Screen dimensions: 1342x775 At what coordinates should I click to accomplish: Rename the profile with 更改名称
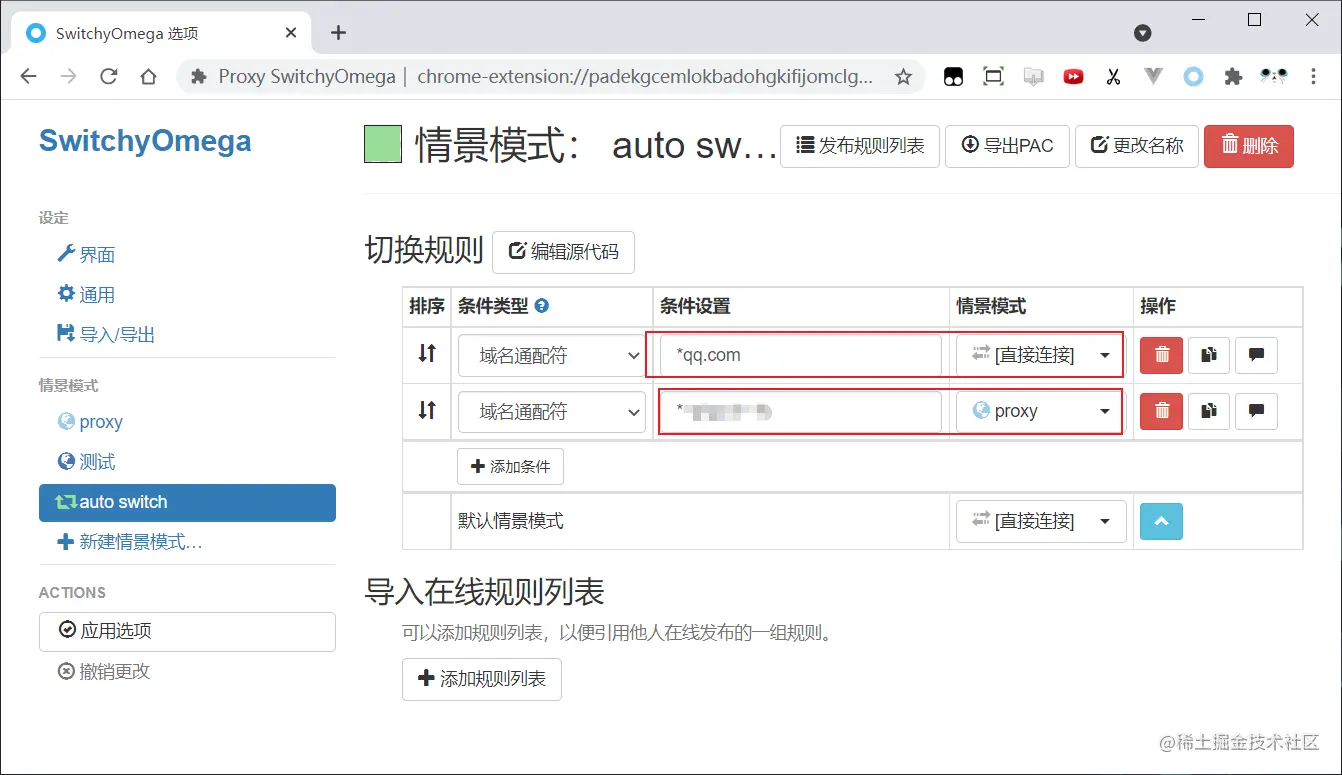point(1137,146)
